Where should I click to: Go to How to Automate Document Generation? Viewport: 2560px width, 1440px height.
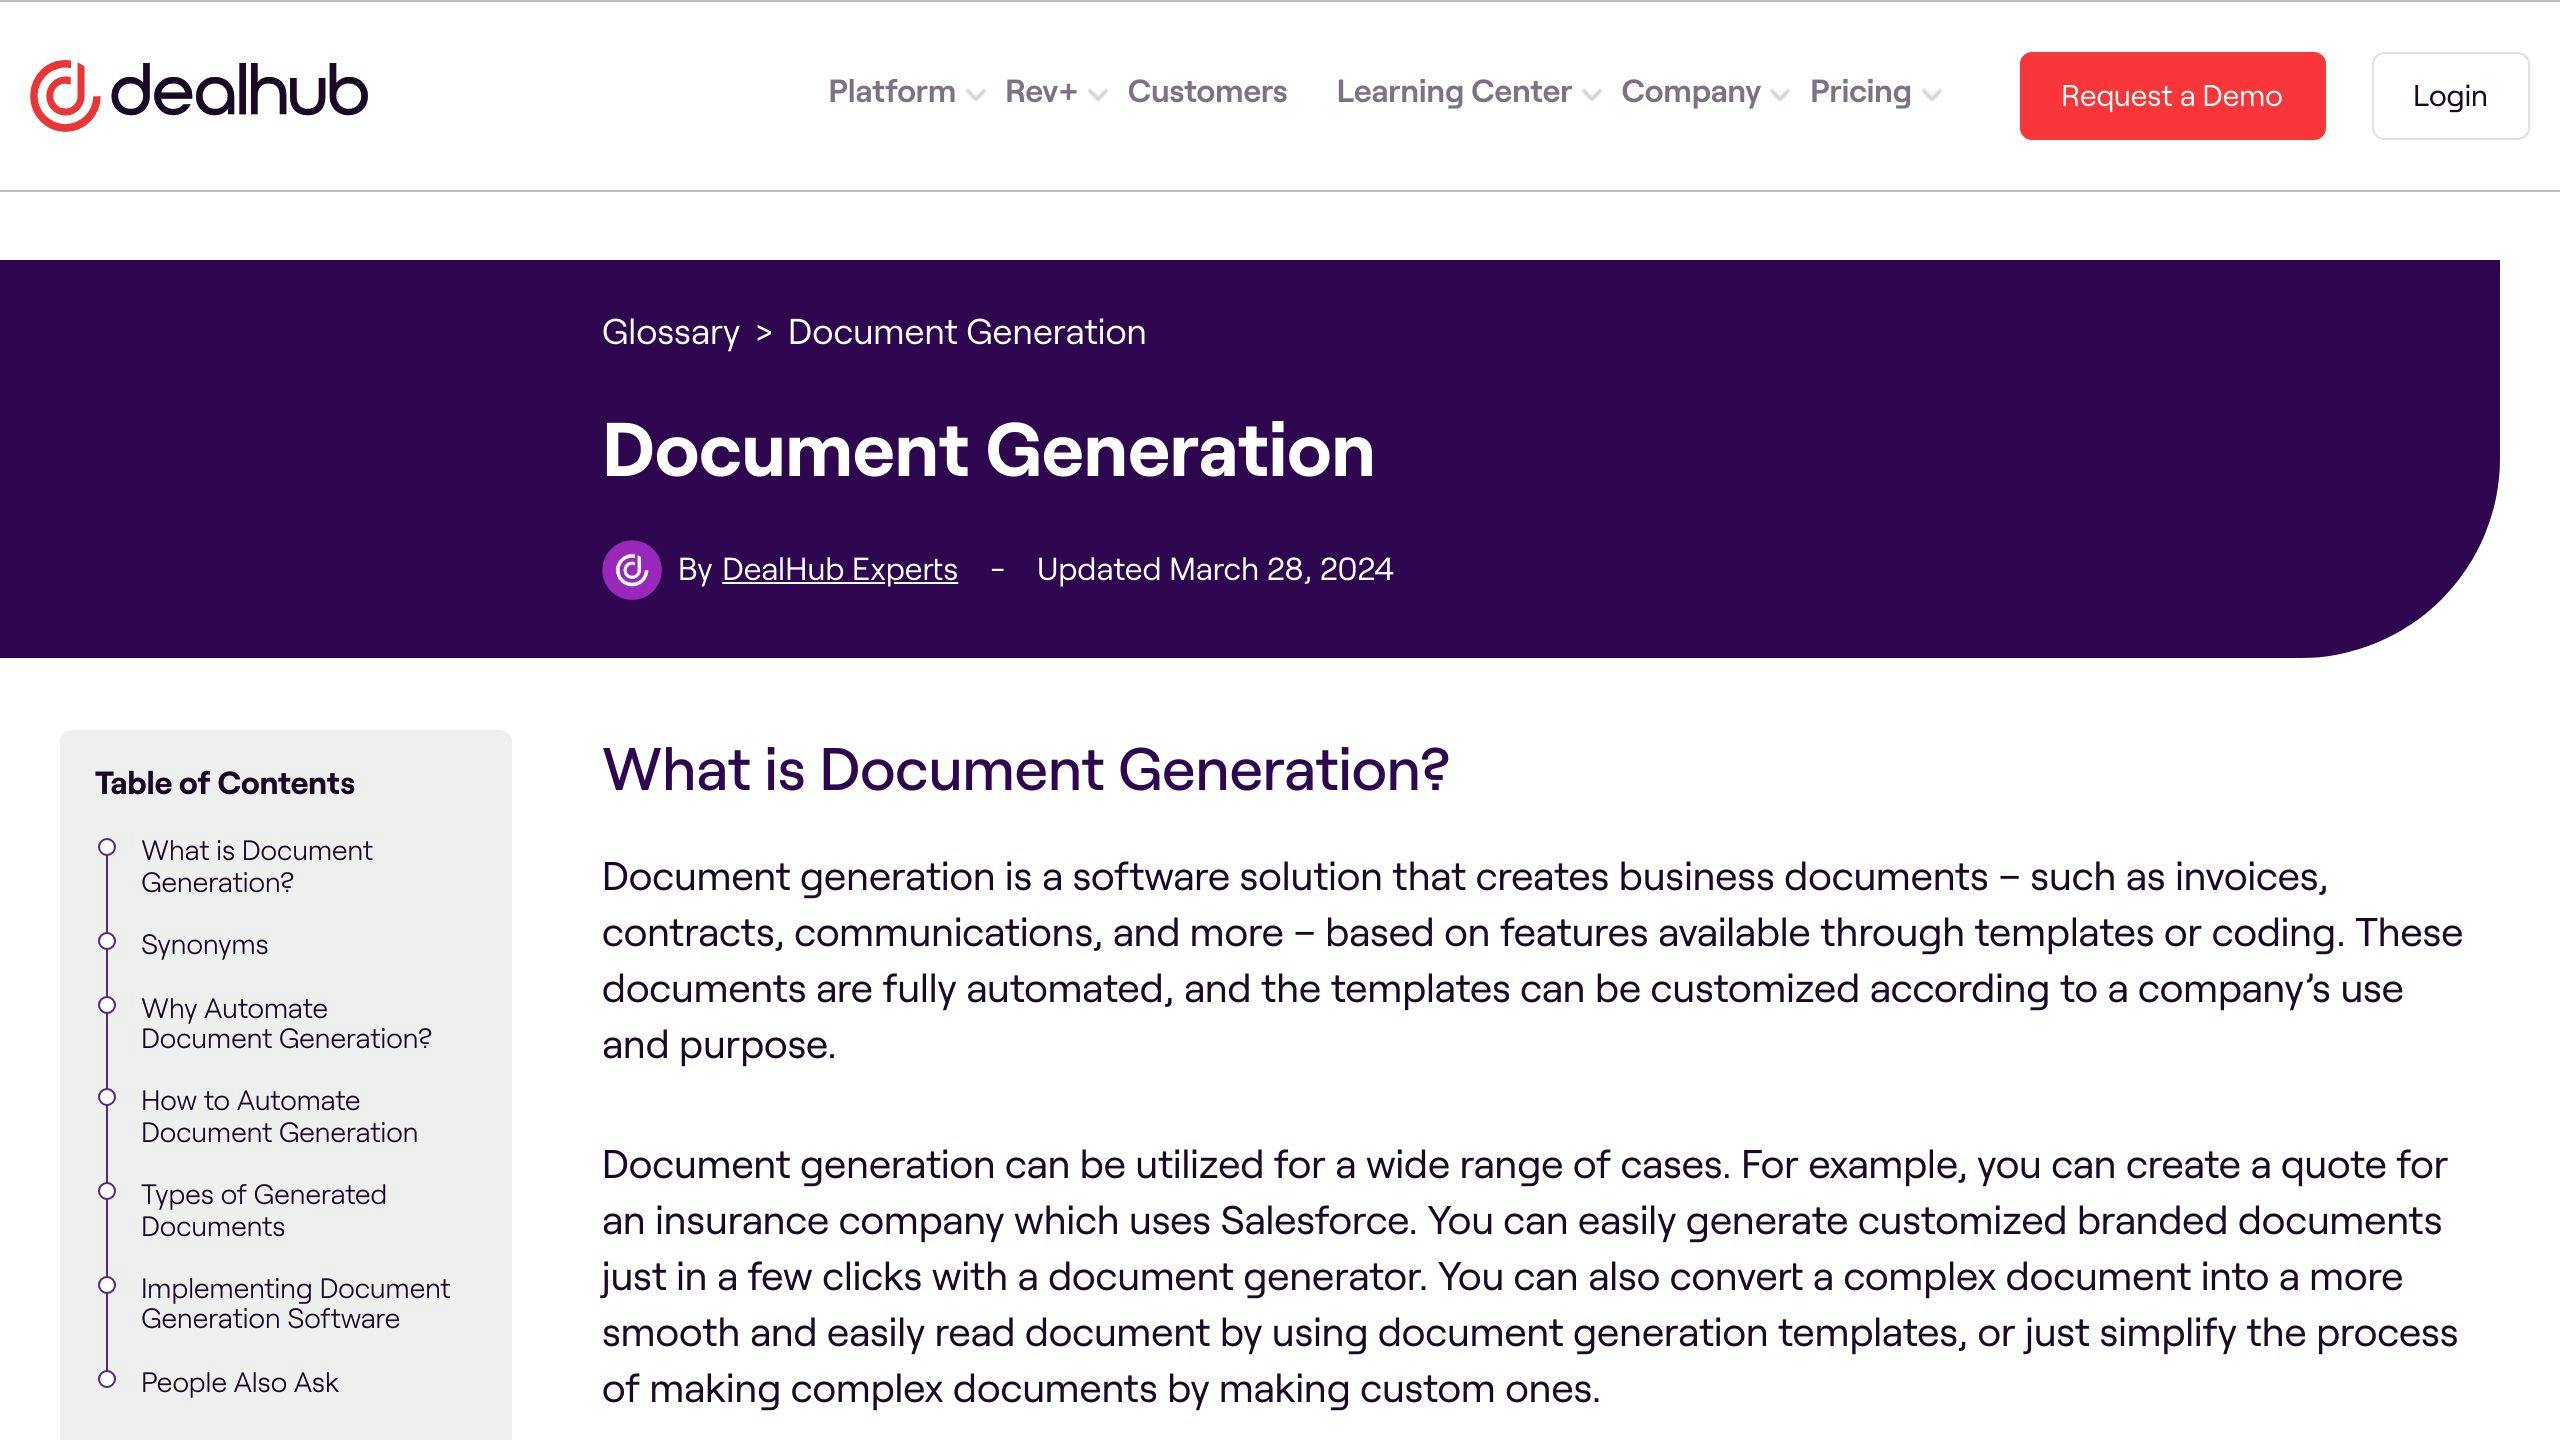[x=279, y=1116]
